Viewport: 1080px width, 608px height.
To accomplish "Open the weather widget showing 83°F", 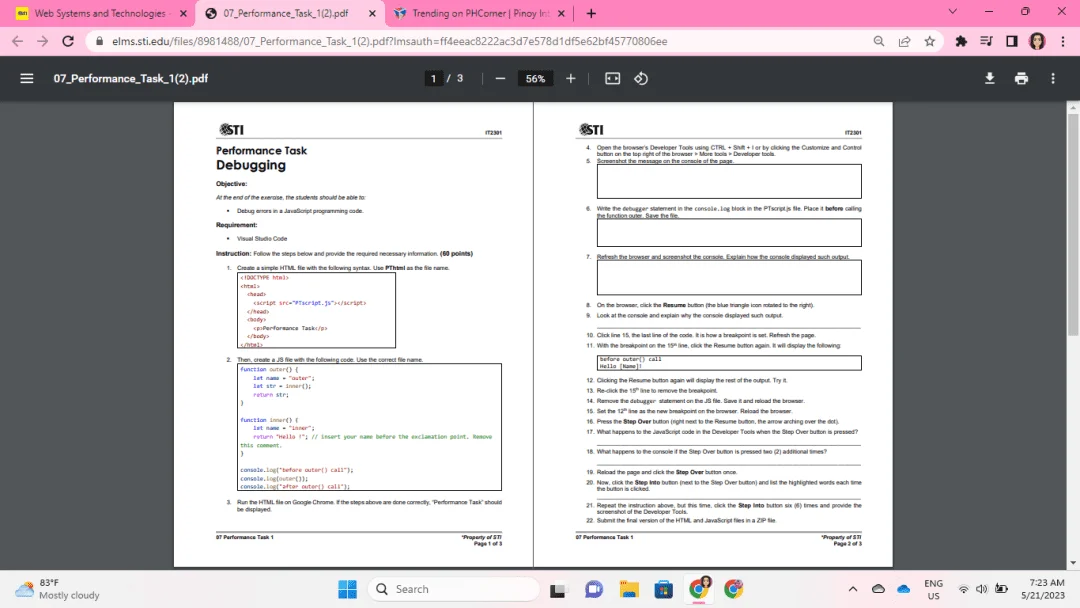I will coord(58,589).
